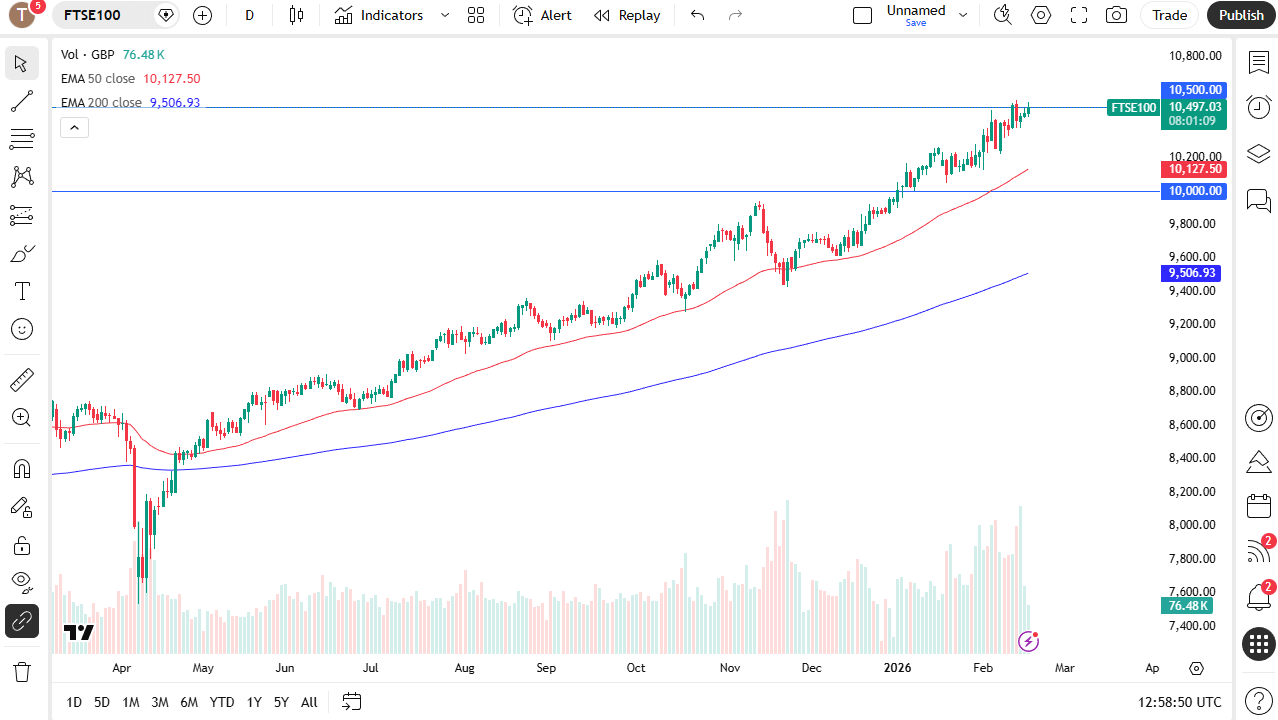1278x720 pixels.
Task: Open the object tree layers panel
Action: coord(1258,153)
